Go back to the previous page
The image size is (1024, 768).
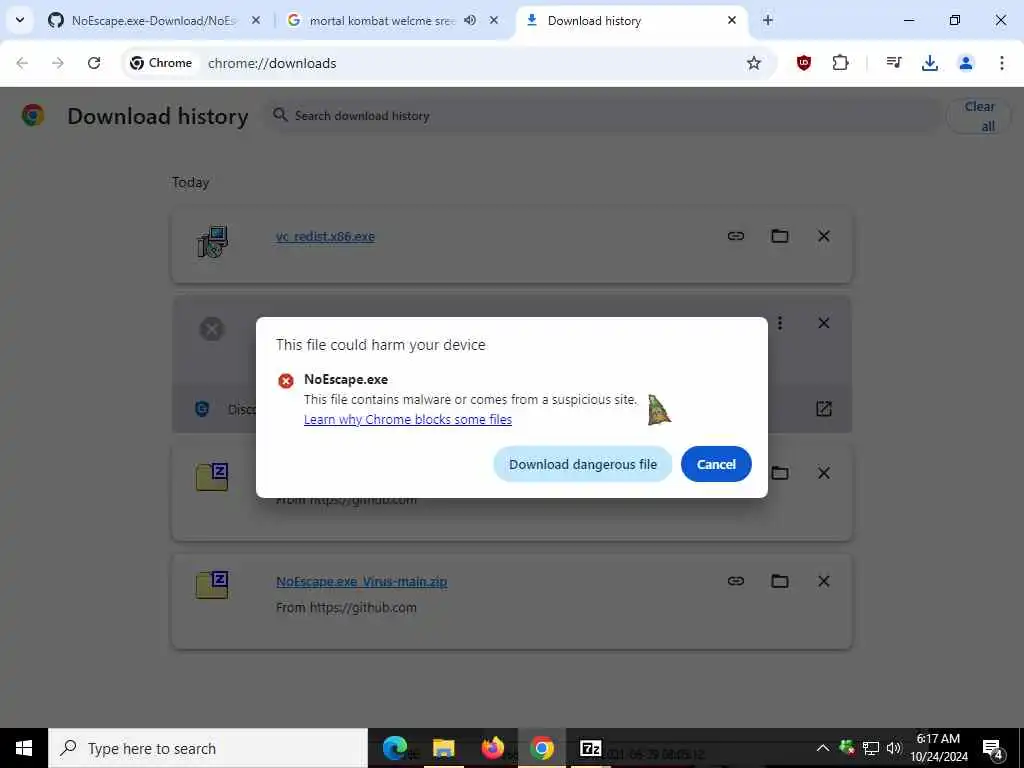(22, 63)
